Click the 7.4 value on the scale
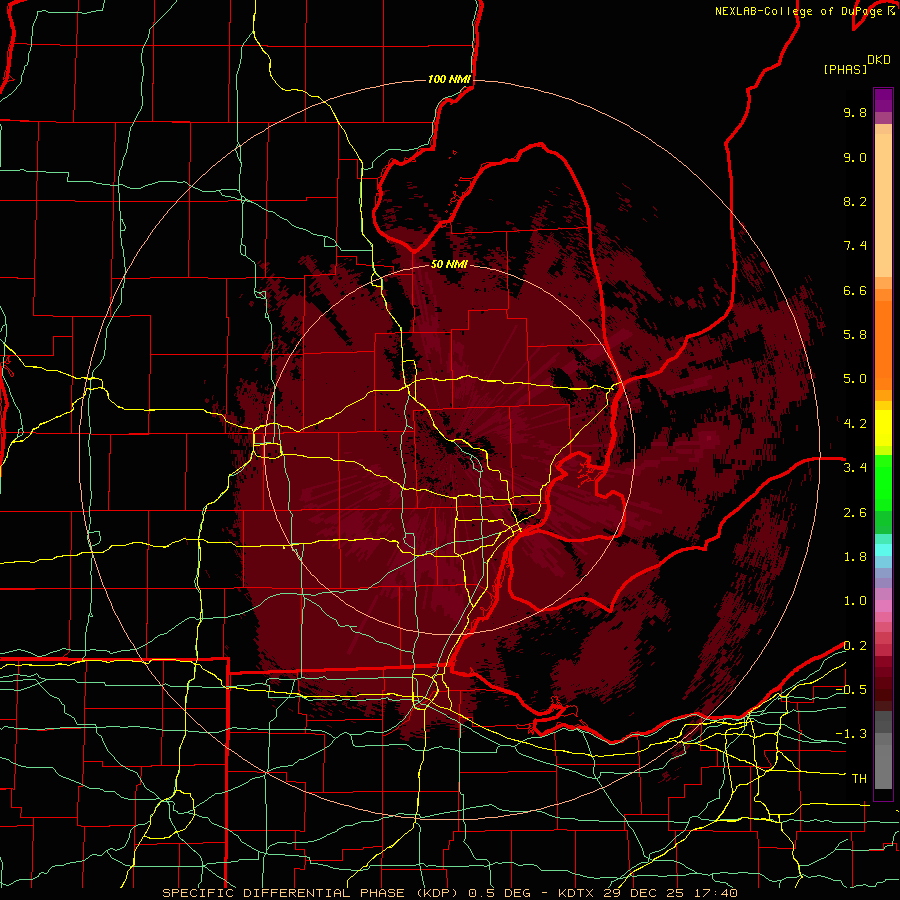900x900 pixels. click(x=855, y=246)
